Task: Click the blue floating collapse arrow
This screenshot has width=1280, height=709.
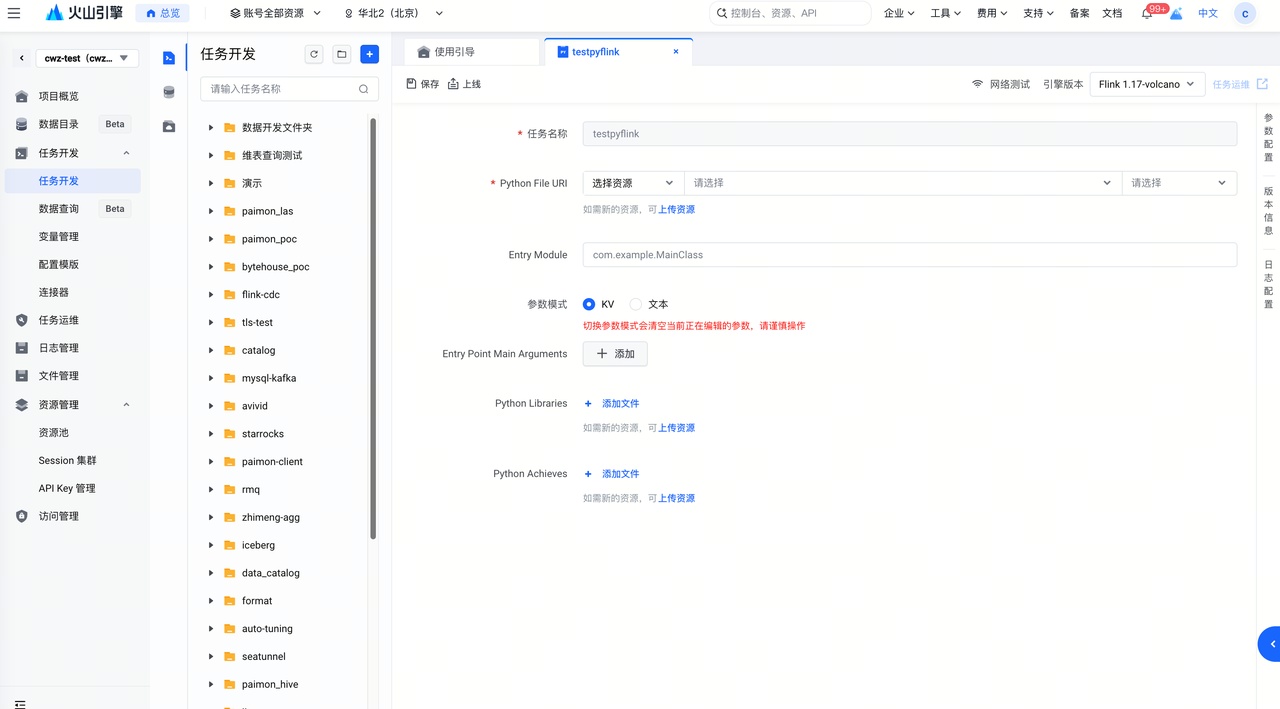Action: tap(1270, 644)
